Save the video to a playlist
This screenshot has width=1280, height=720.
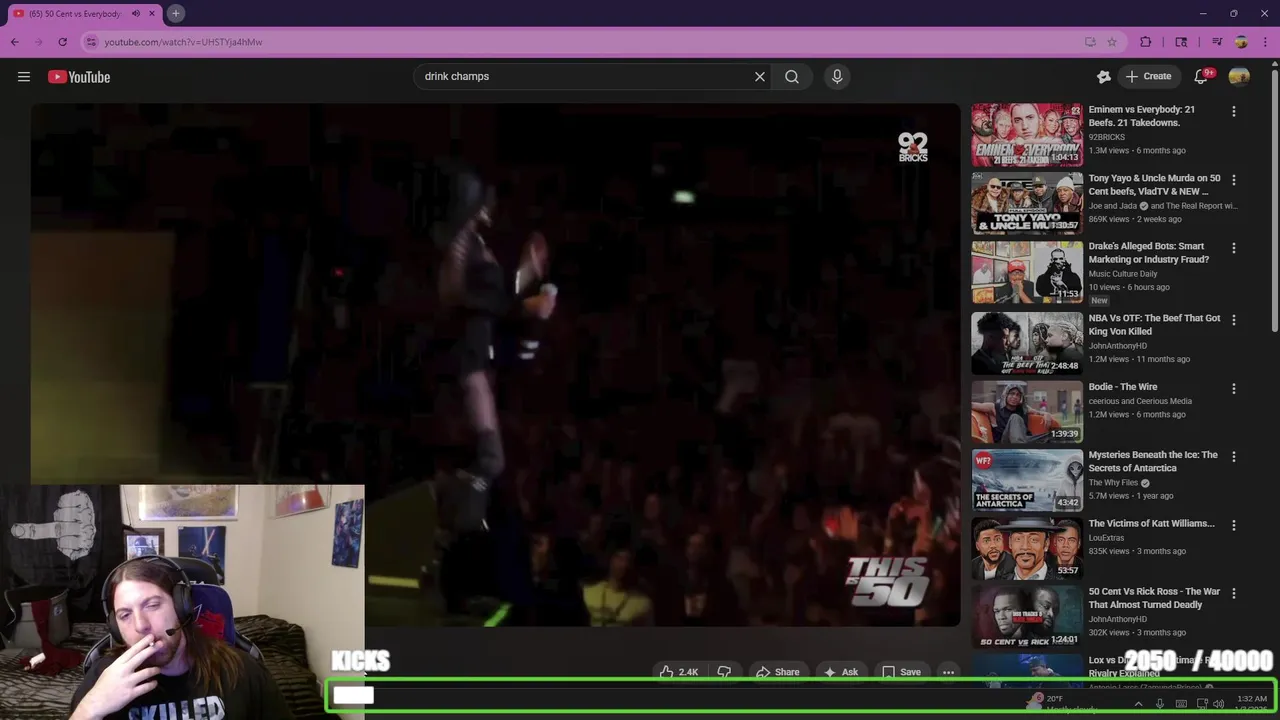901,672
